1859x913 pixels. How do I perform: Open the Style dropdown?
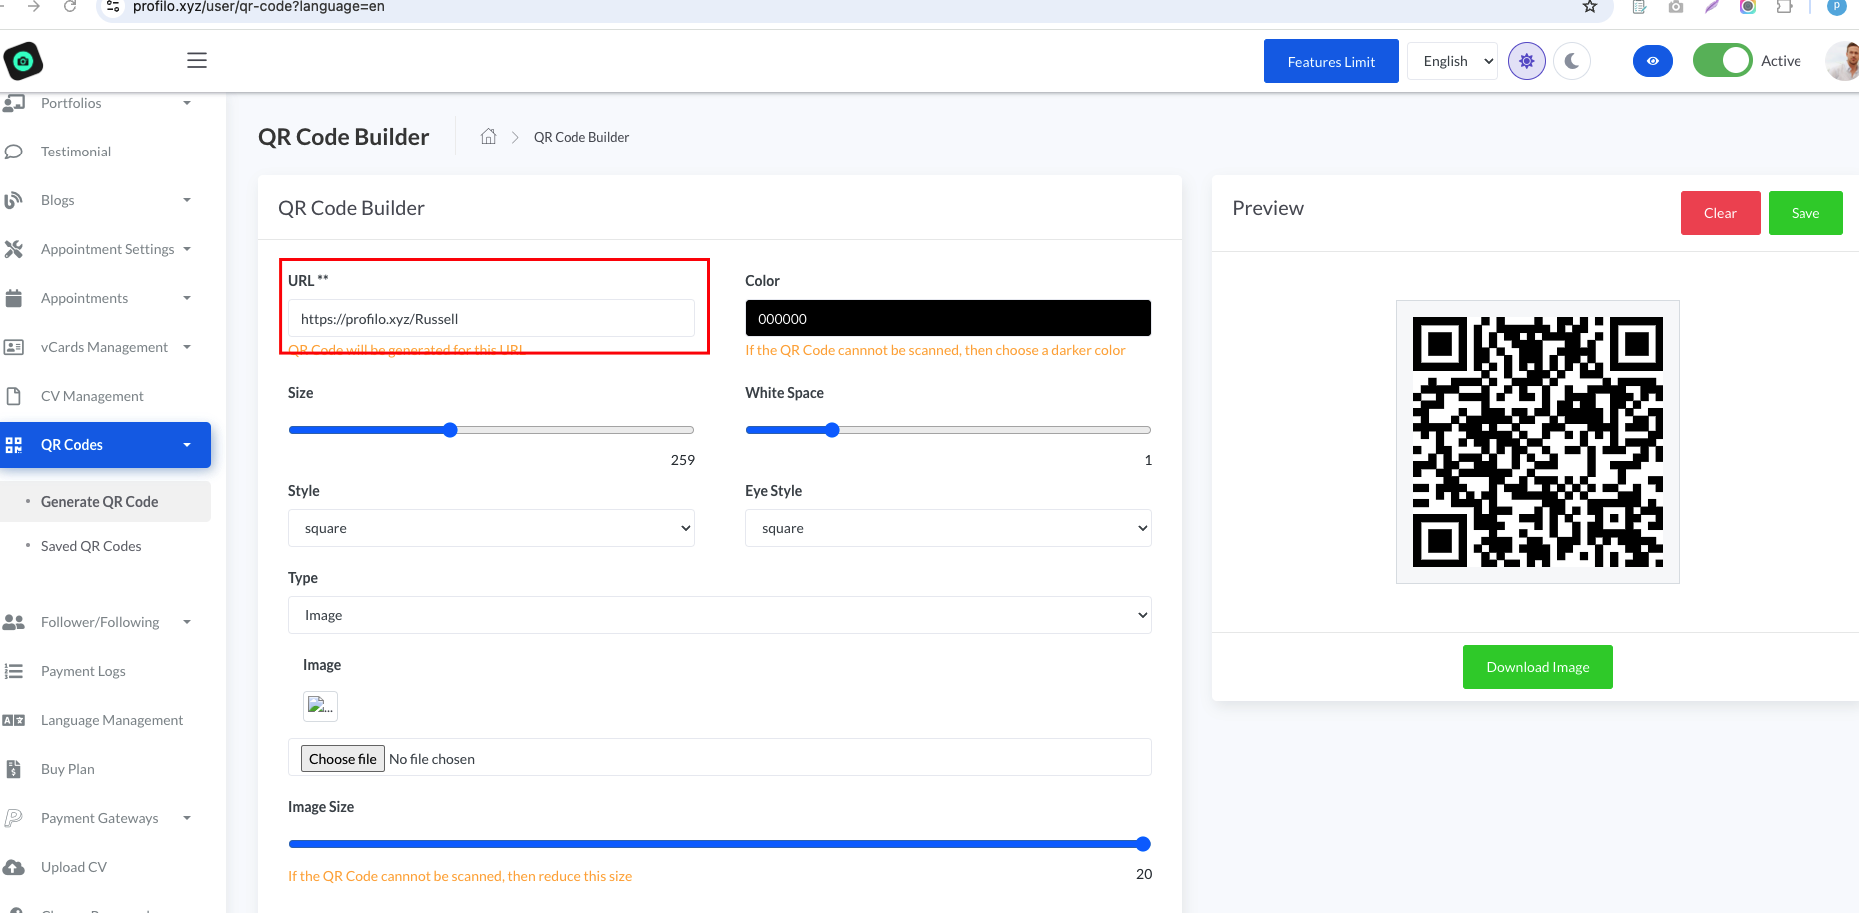point(491,528)
